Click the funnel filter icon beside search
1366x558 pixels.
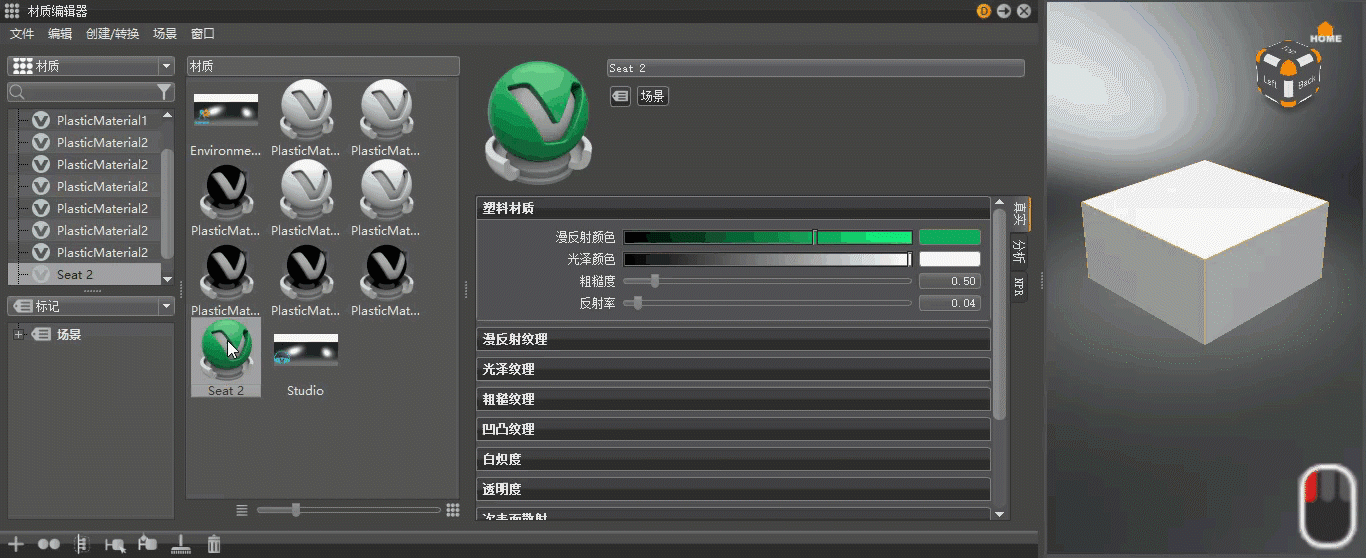point(165,92)
